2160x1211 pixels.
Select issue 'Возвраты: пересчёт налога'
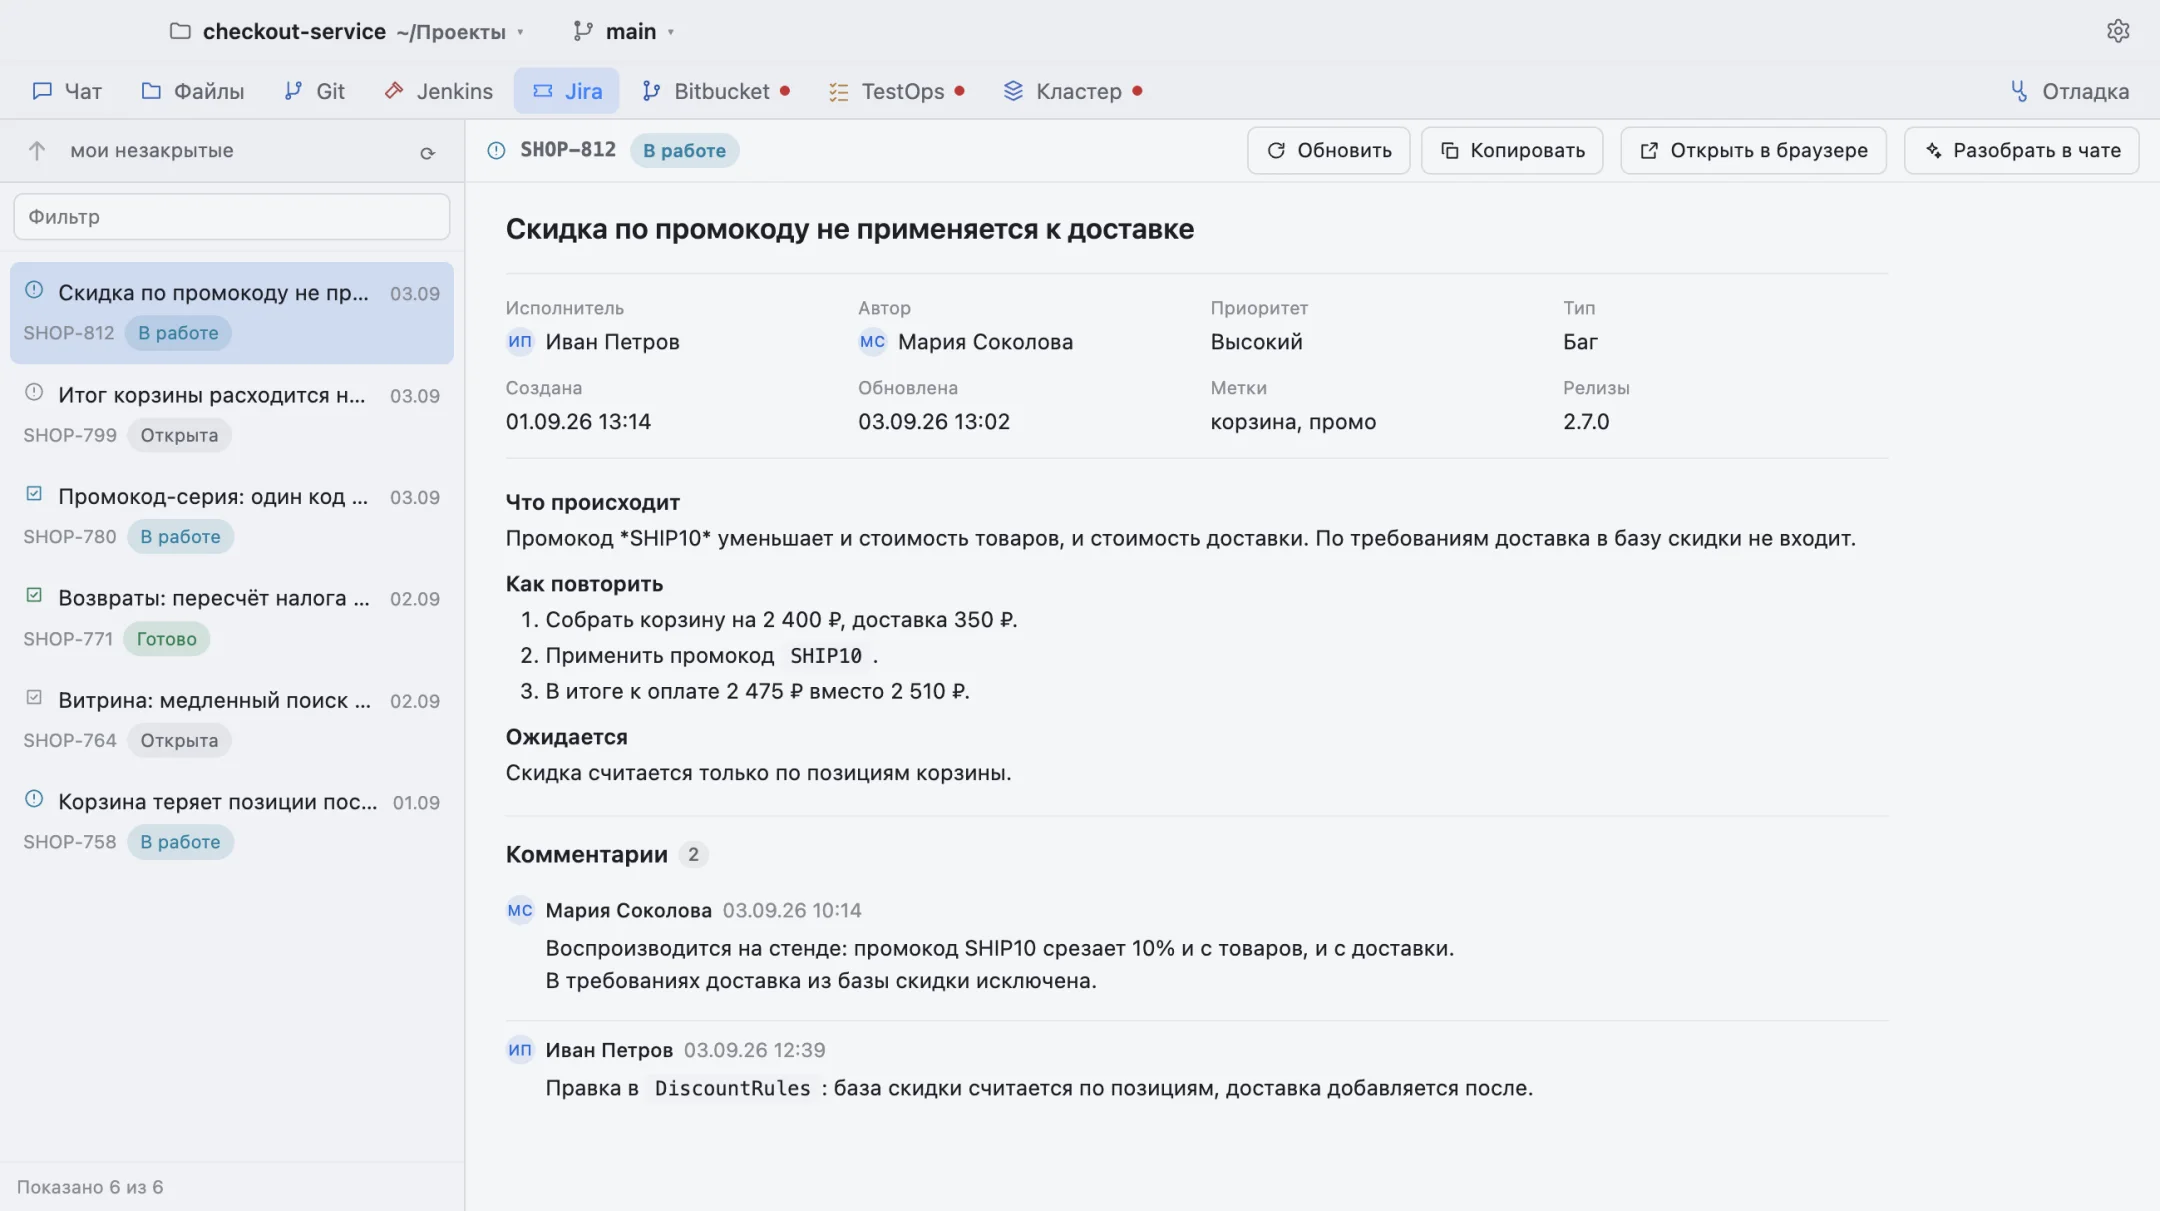[x=232, y=618]
